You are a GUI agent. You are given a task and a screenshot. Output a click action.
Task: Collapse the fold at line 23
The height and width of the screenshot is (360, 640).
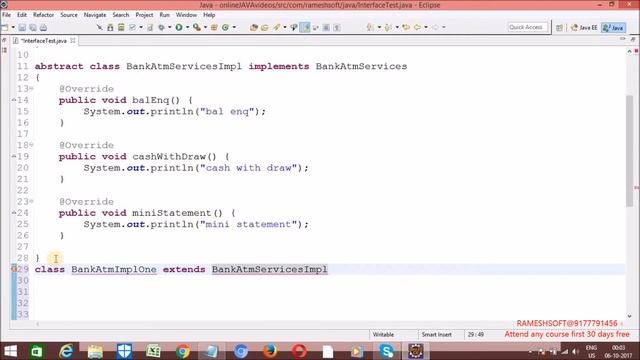click(x=31, y=201)
